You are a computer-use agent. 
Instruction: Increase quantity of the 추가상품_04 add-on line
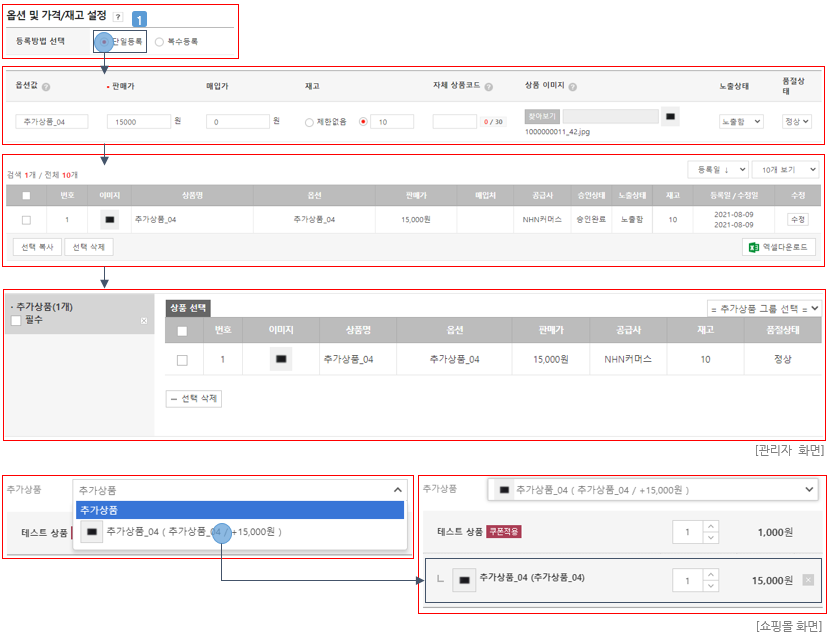(x=710, y=575)
